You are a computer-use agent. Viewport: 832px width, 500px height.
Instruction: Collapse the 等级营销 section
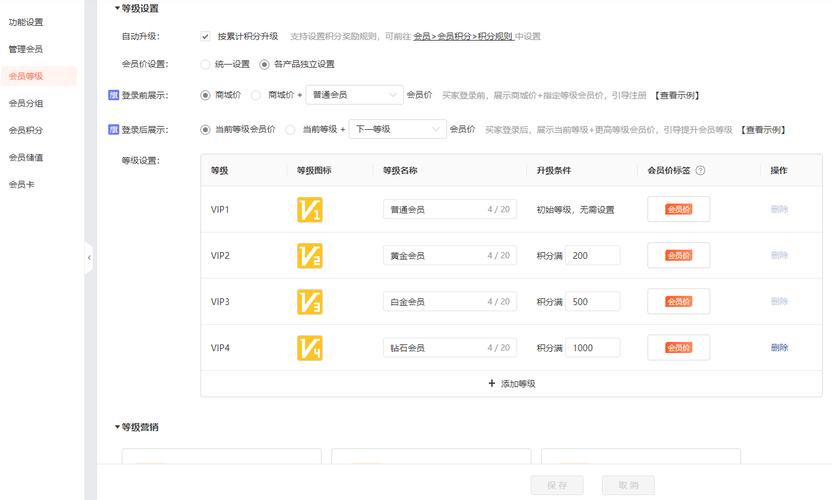pyautogui.click(x=117, y=427)
